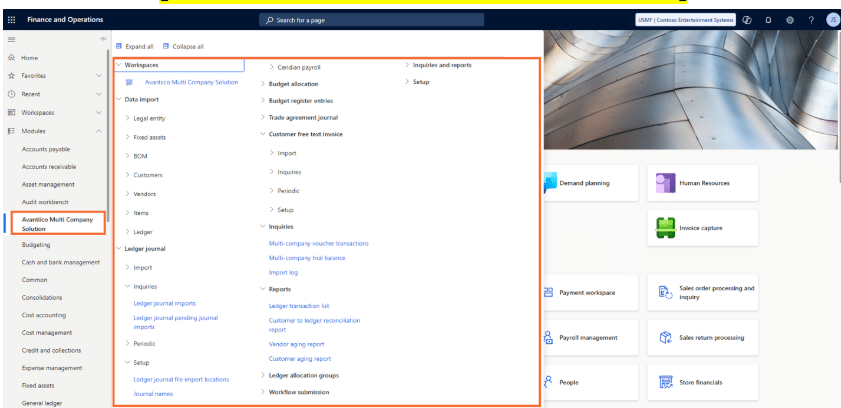Expand the Ledger journal Periodic node
Image resolution: width=841 pixels, height=408 pixels.
pos(128,344)
